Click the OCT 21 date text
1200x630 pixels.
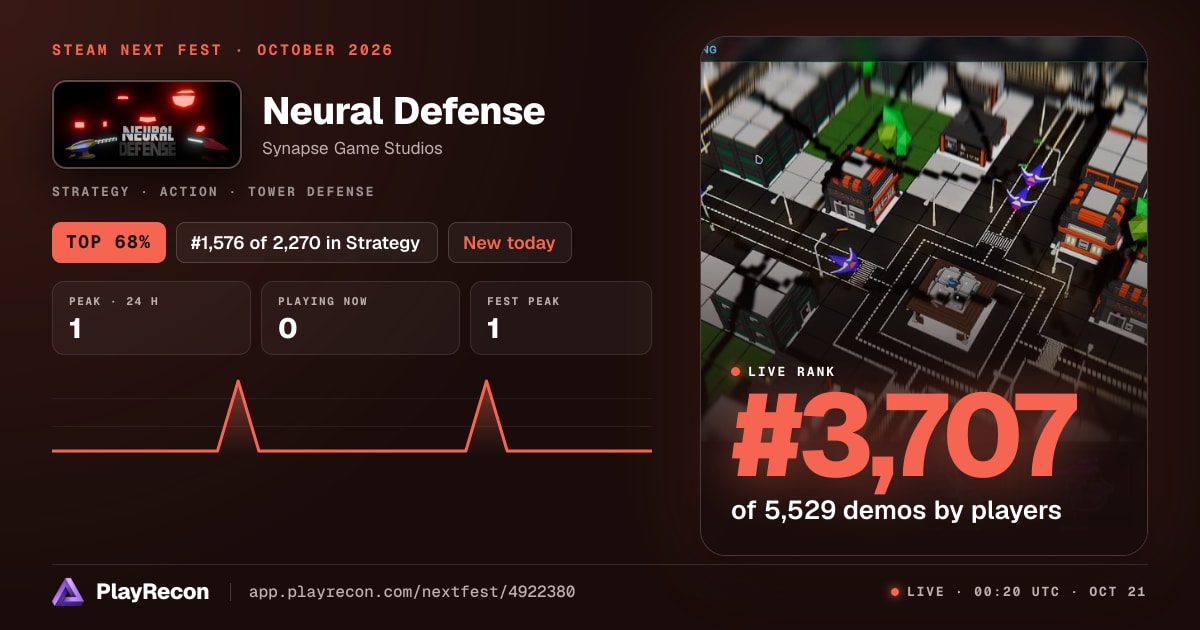(1118, 592)
